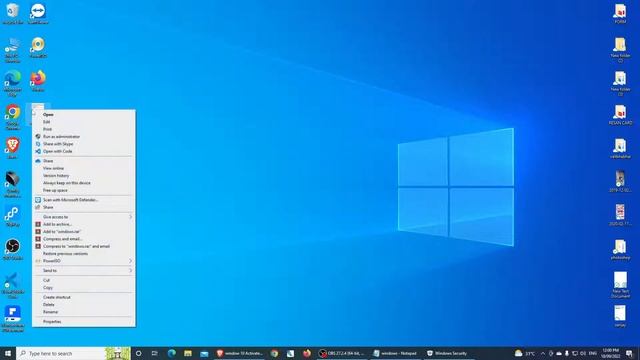
Task: Select the PAN CARD folder icon
Action: (620, 115)
